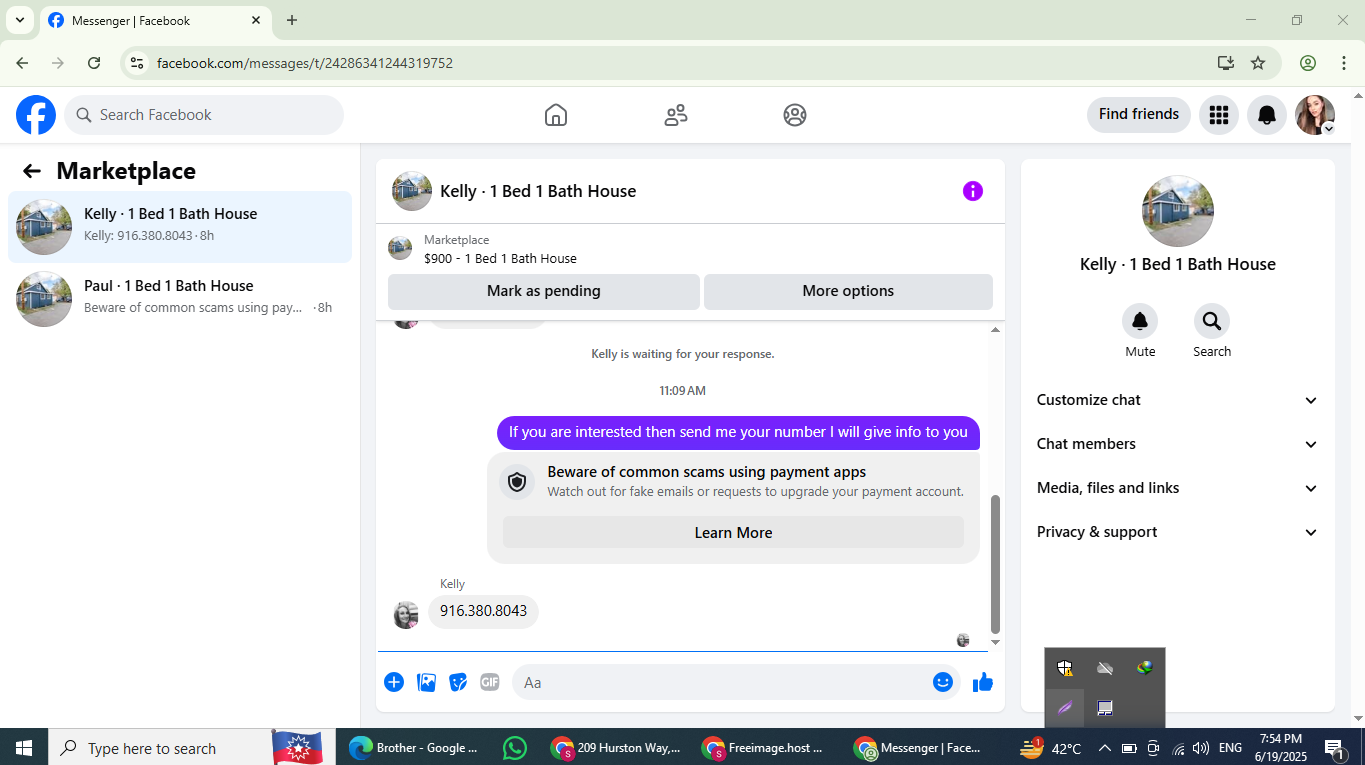This screenshot has width=1365, height=765.
Task: Click the Find friends button
Action: 1139,114
